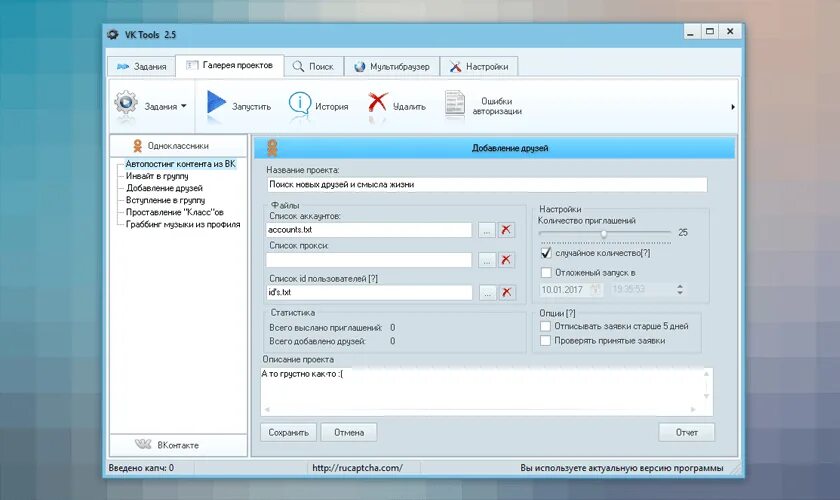This screenshot has width=840, height=500.
Task: Toggle случайное количество checkbox
Action: point(546,253)
